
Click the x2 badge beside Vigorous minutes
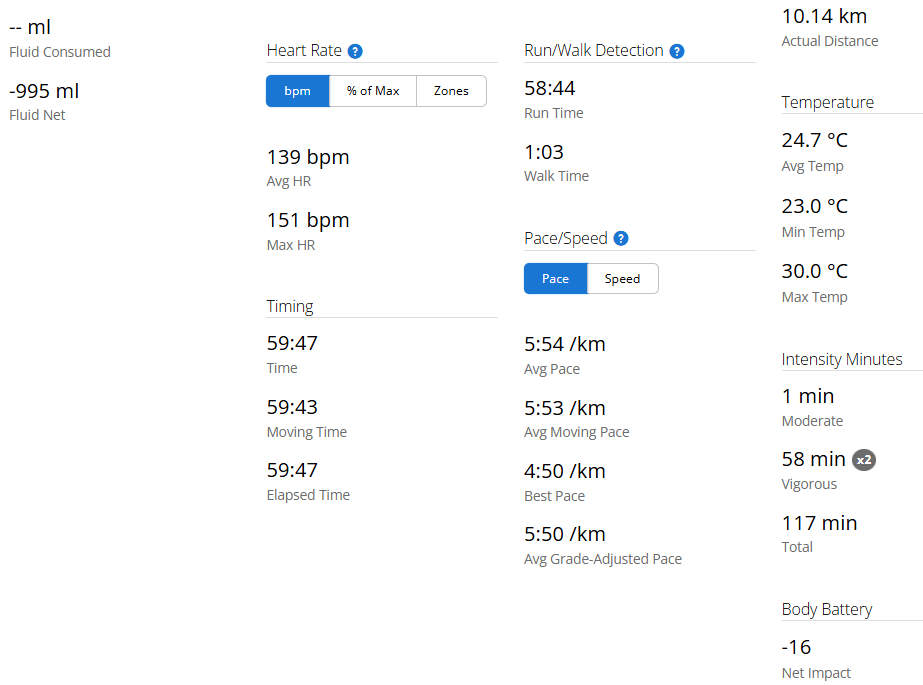click(864, 460)
